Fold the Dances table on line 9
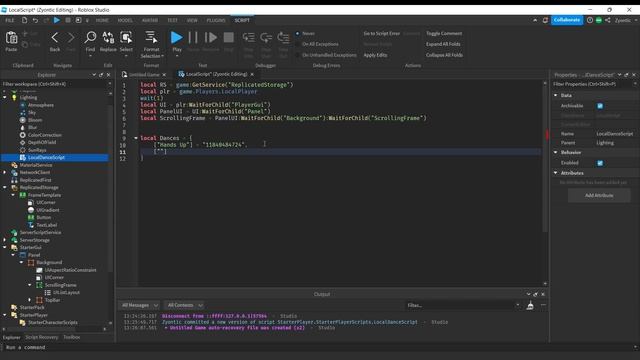The height and width of the screenshot is (360, 640). [x=136, y=138]
